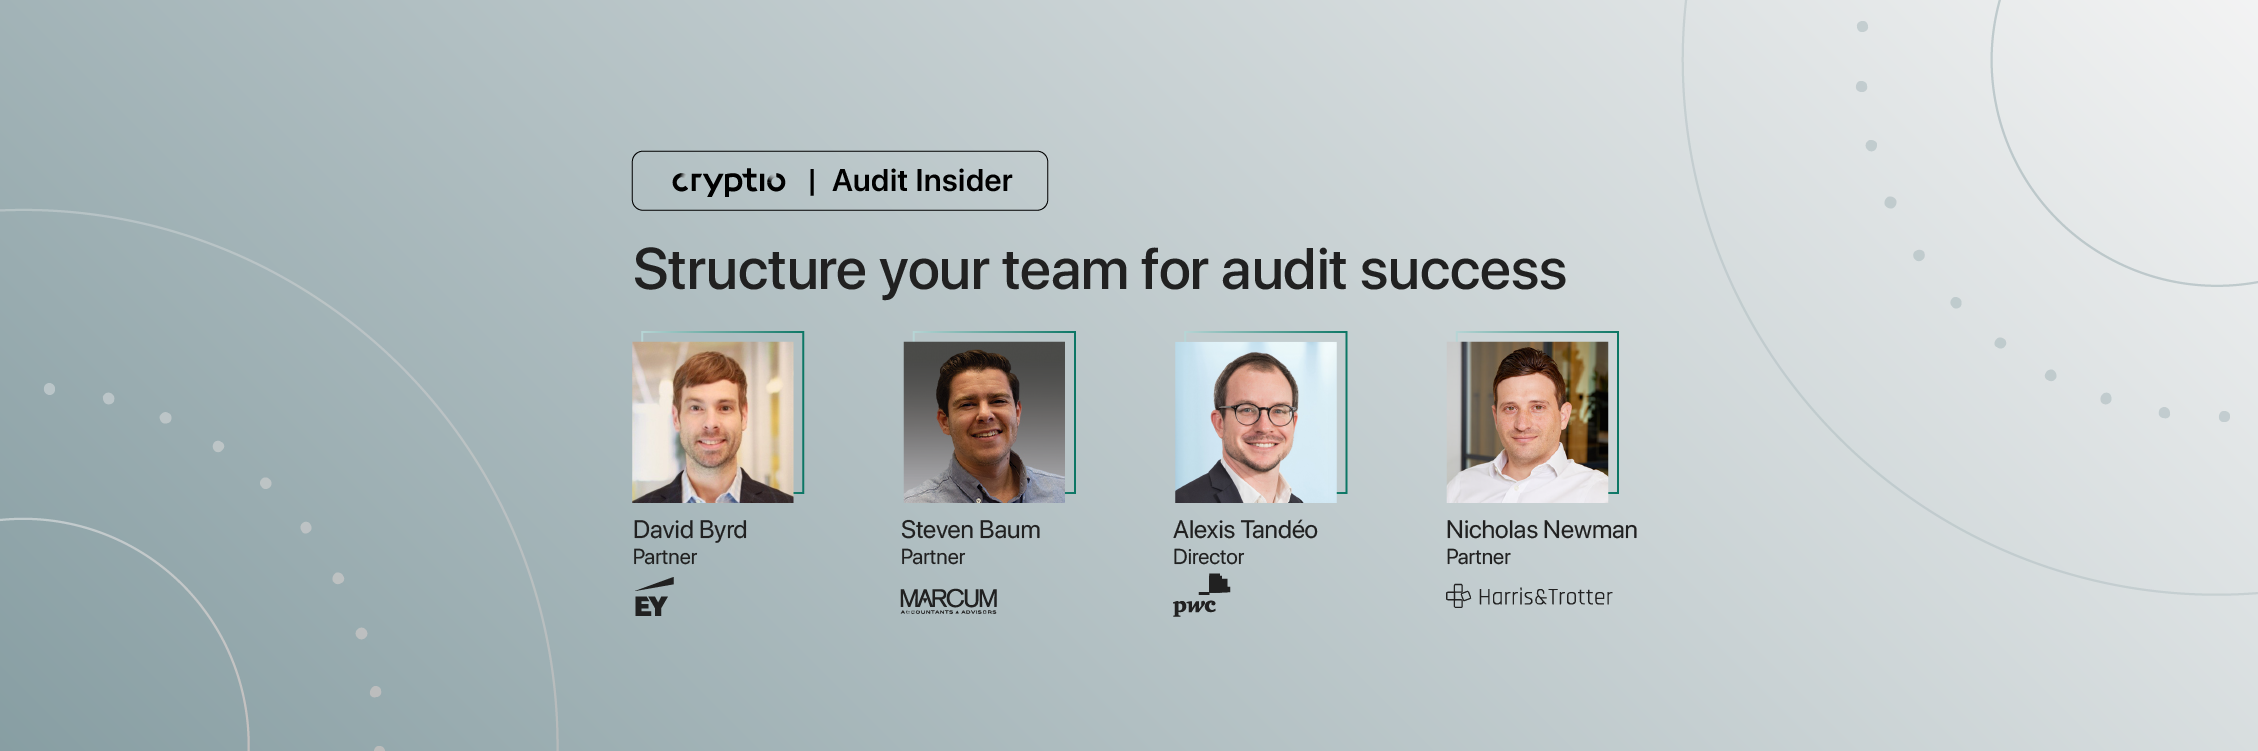Click the Partner title under David Byrd

(665, 557)
